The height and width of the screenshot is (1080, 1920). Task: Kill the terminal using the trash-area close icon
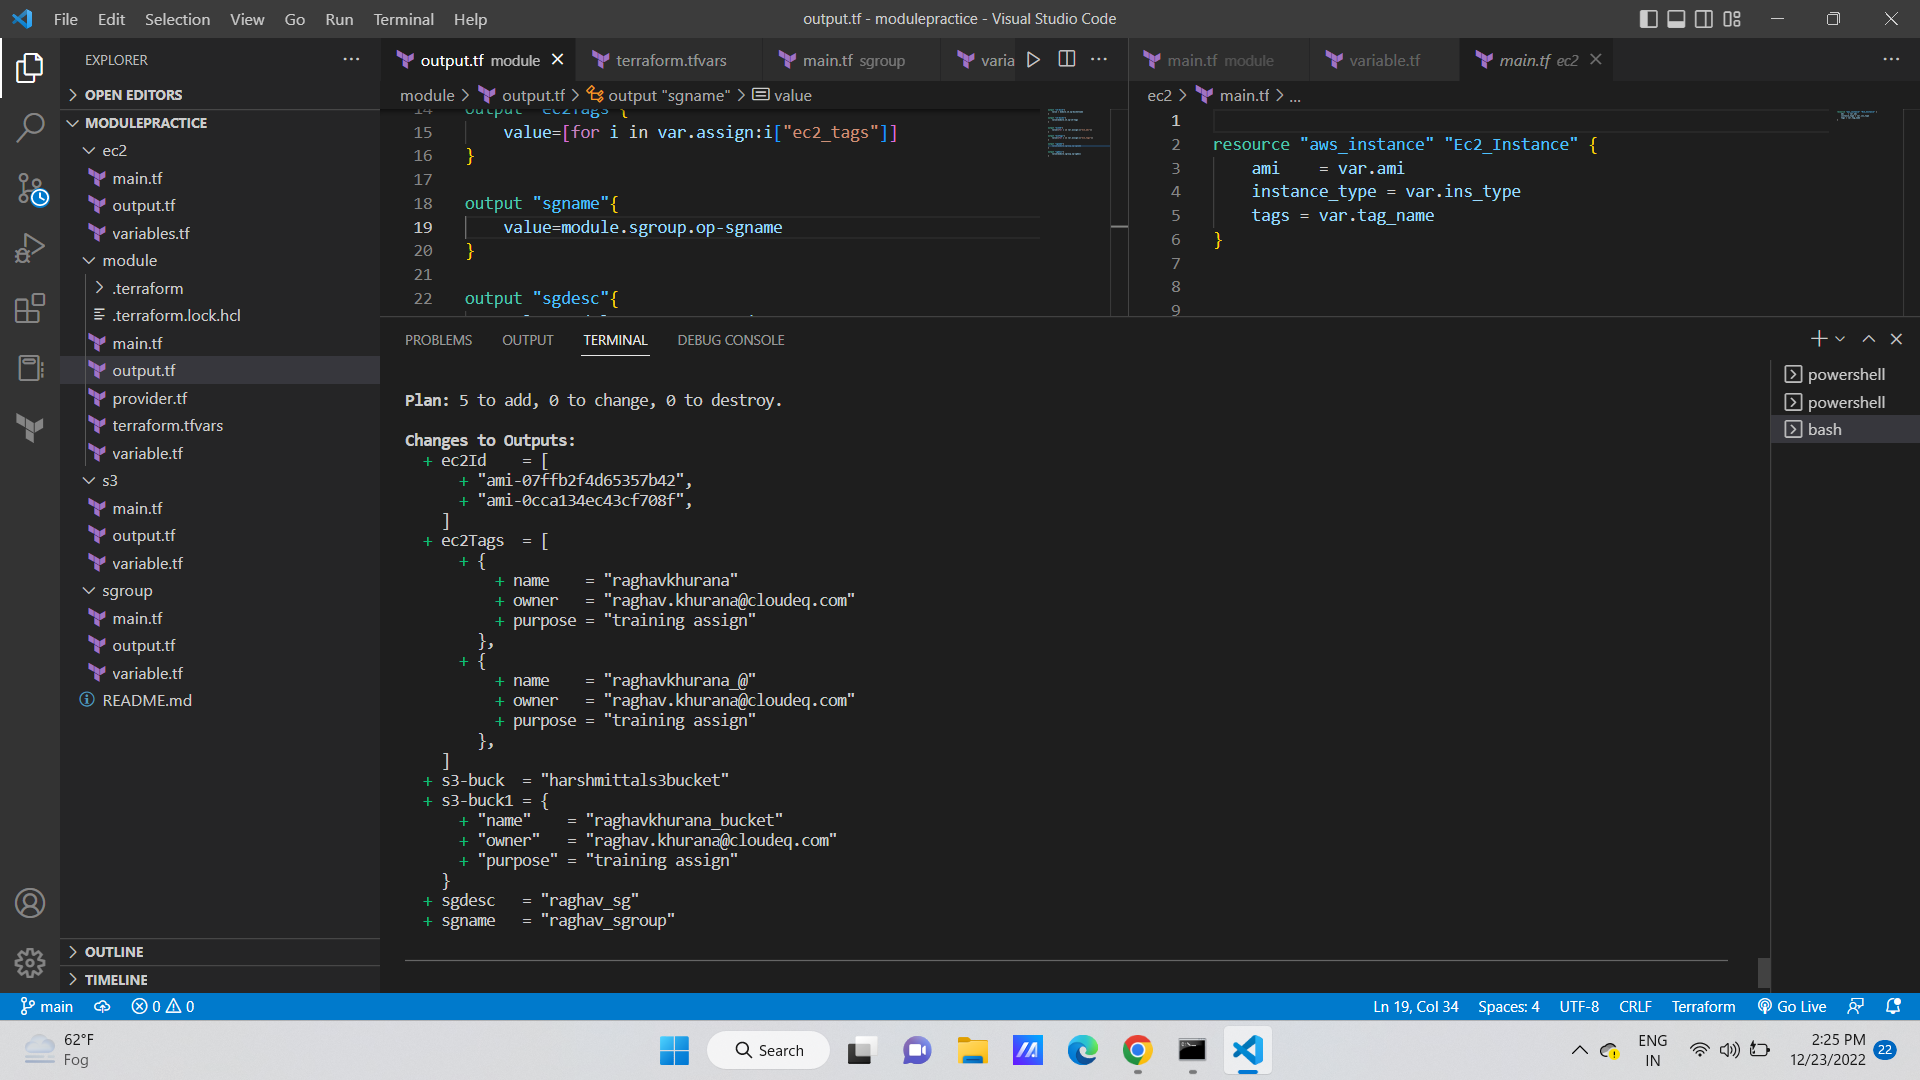(x=1895, y=339)
